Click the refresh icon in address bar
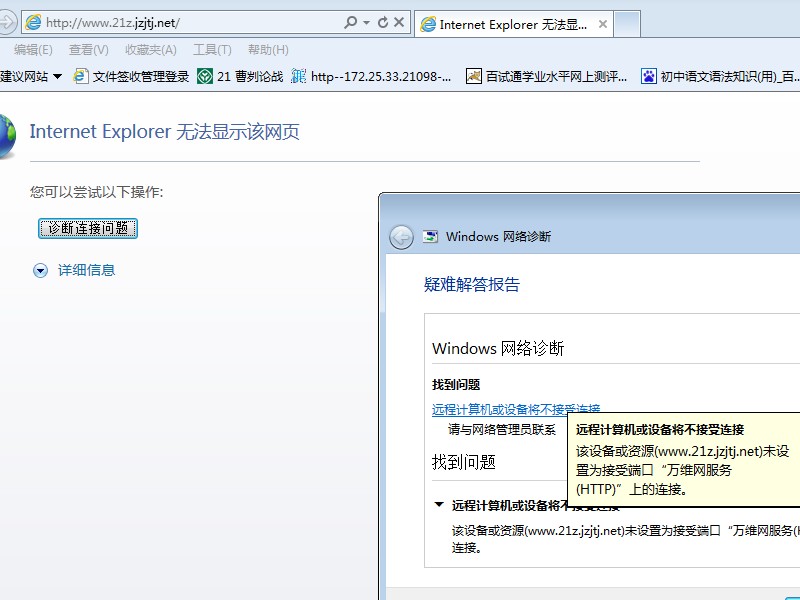 coord(382,22)
